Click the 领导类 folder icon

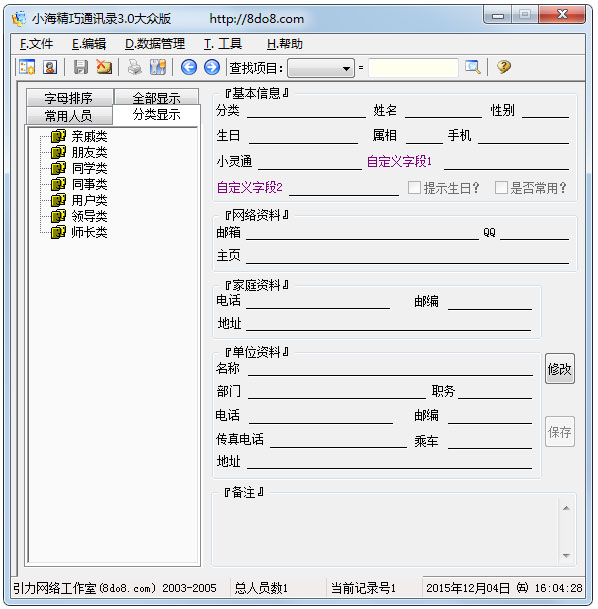pyautogui.click(x=58, y=216)
